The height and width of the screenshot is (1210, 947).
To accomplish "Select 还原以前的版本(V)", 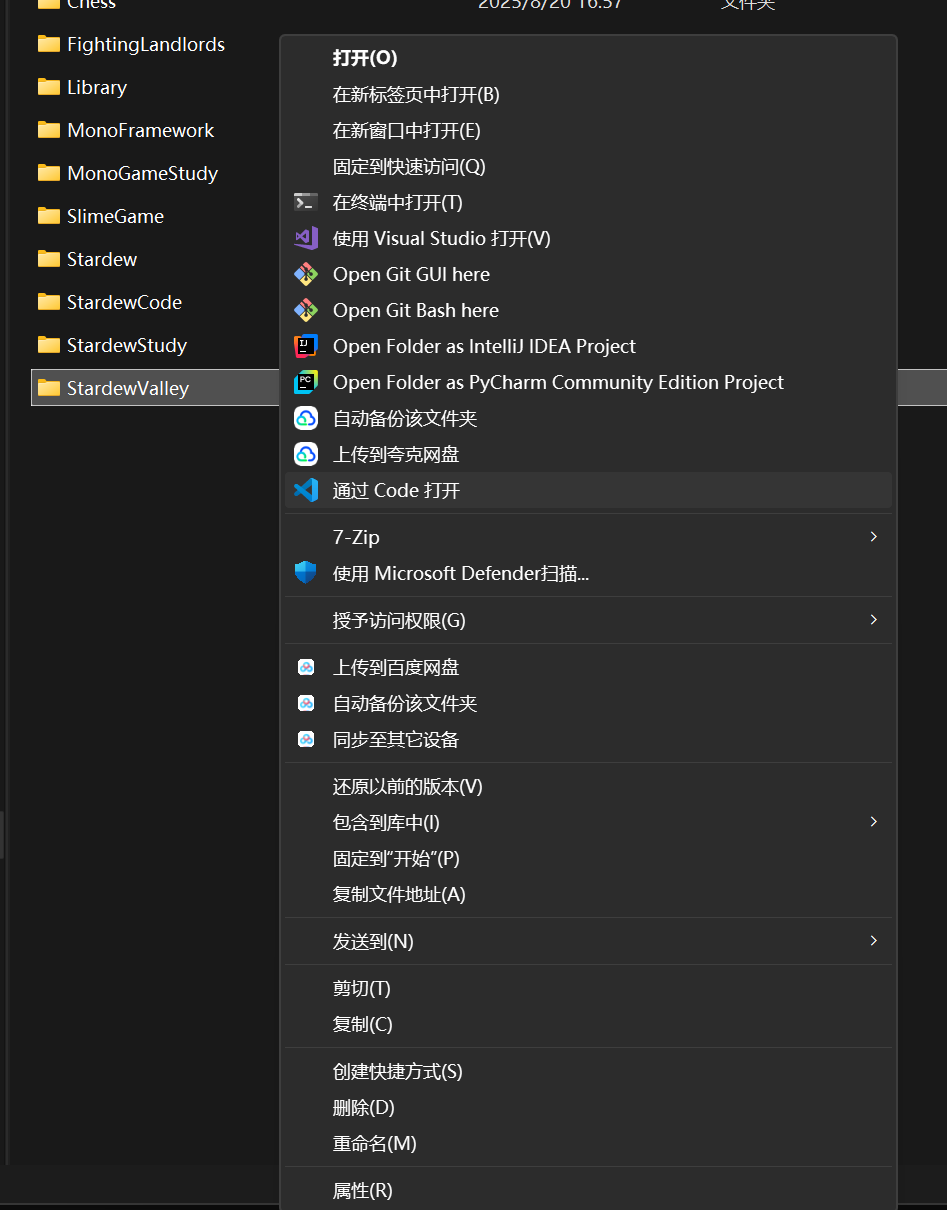I will (588, 786).
